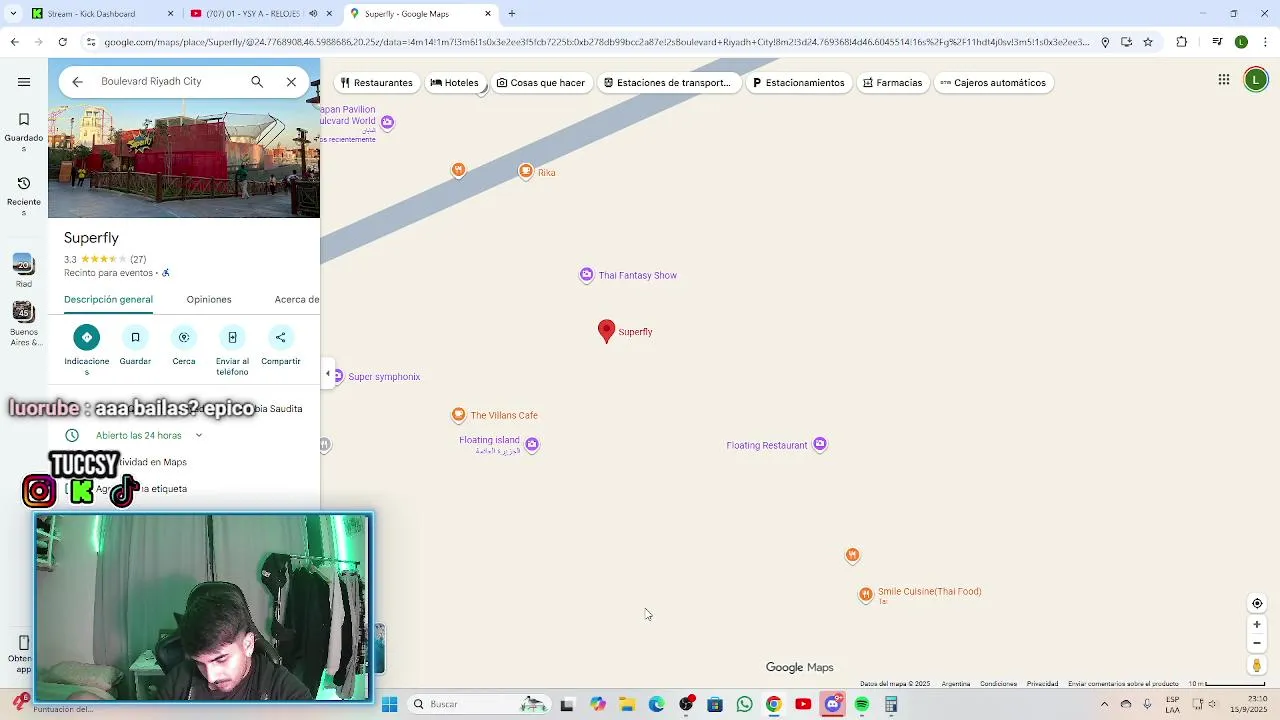1280x720 pixels.
Task: Go back with the search box arrow
Action: (x=77, y=82)
